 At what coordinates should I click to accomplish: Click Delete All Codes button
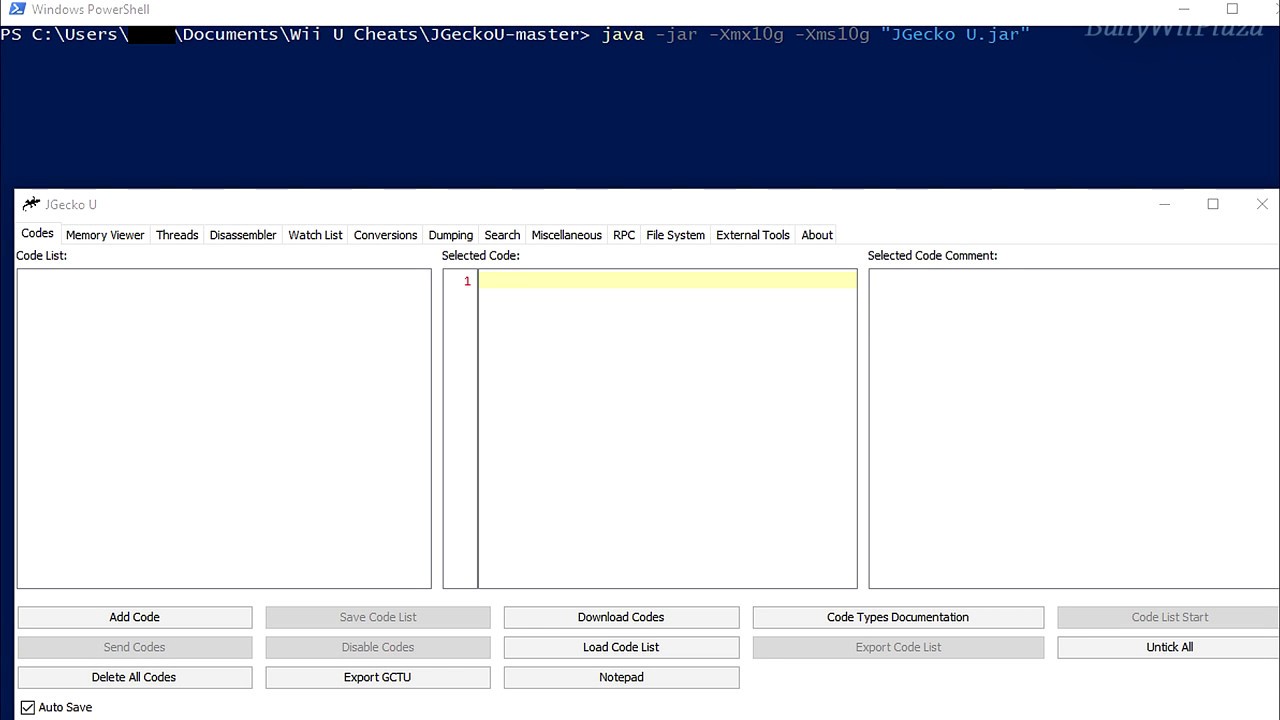coord(135,677)
